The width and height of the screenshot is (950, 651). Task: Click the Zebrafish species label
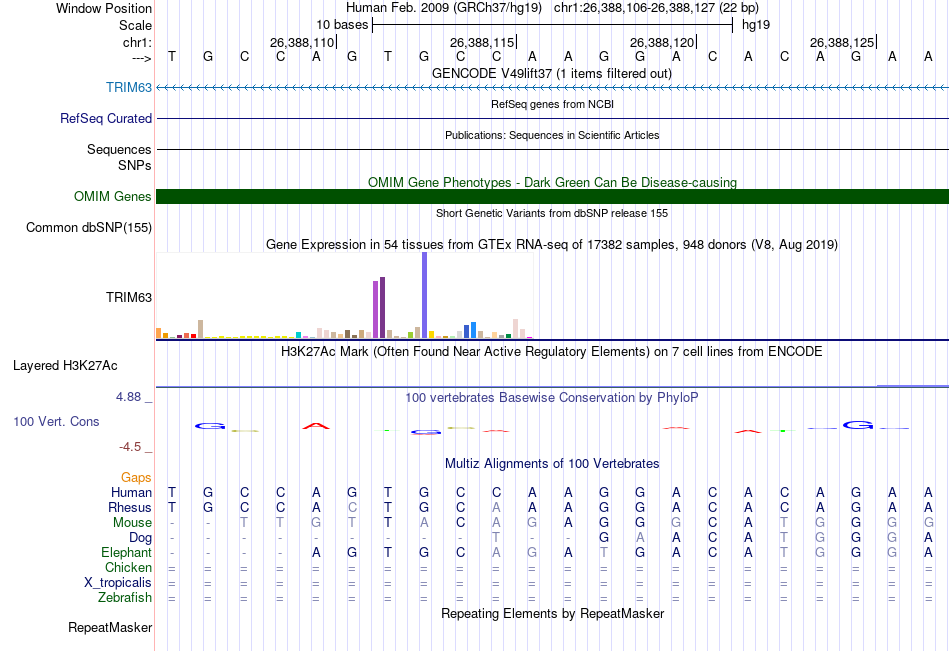tap(125, 597)
